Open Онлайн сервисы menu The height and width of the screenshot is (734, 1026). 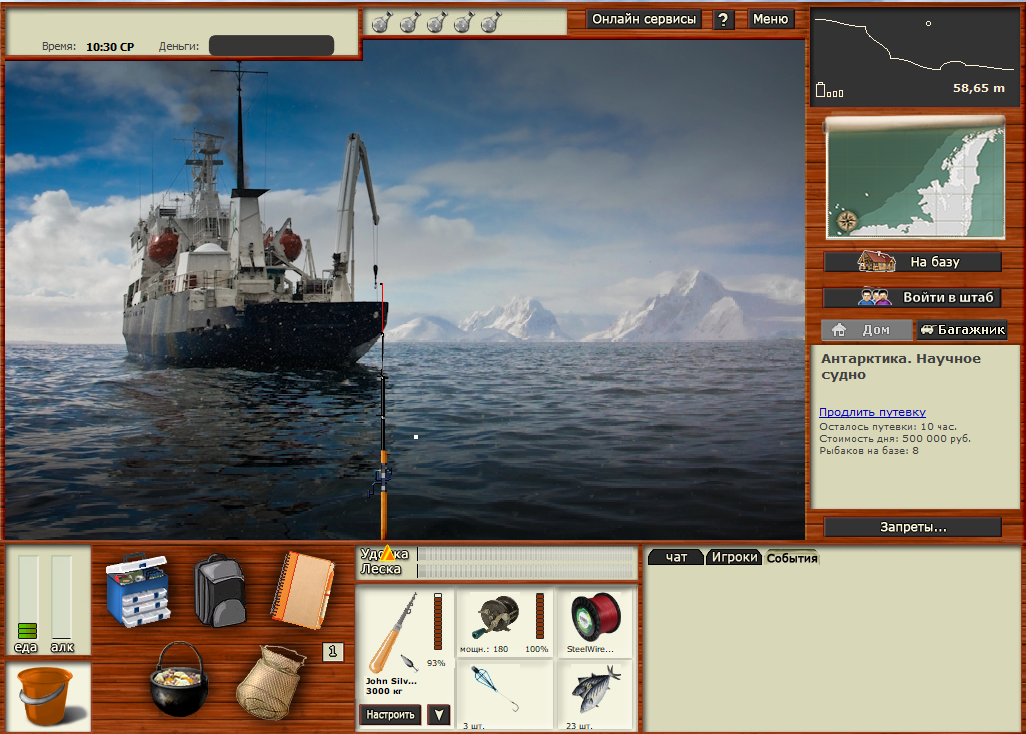coord(644,19)
